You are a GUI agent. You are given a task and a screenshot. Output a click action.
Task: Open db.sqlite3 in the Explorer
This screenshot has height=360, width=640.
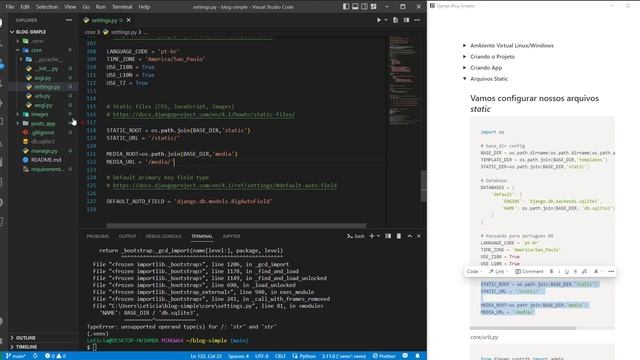point(42,142)
